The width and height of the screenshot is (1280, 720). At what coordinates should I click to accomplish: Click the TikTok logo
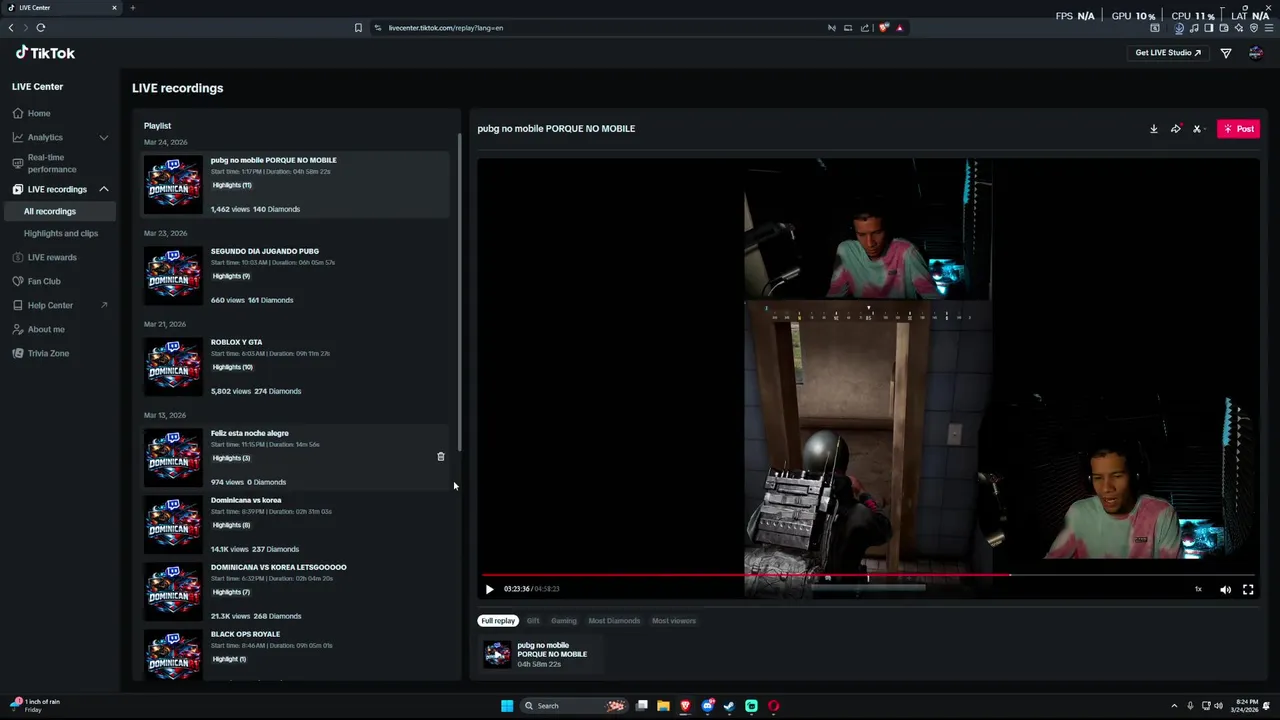tap(45, 53)
